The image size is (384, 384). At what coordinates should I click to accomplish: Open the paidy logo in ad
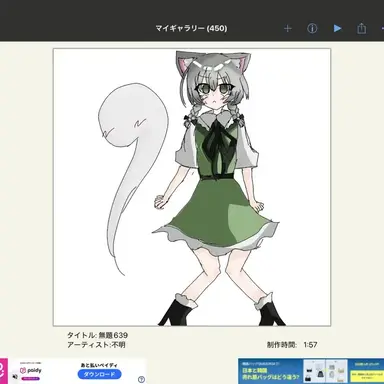coord(31,370)
